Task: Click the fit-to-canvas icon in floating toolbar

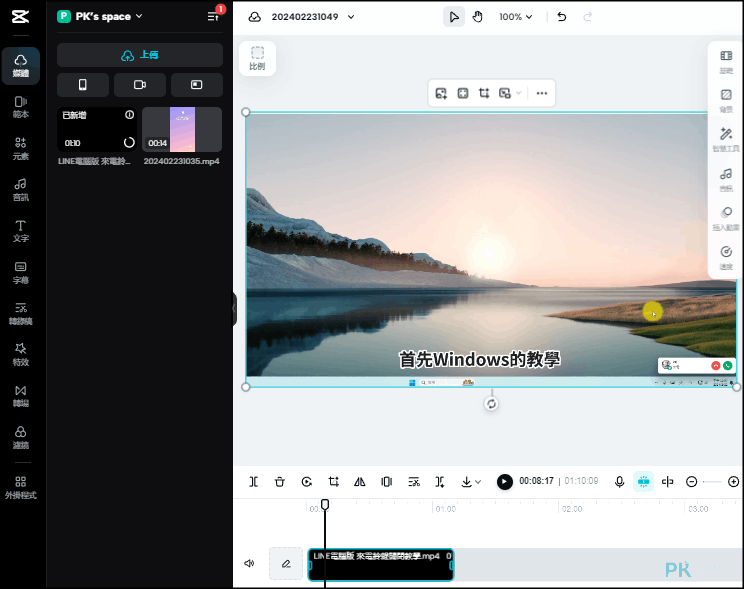Action: [463, 93]
